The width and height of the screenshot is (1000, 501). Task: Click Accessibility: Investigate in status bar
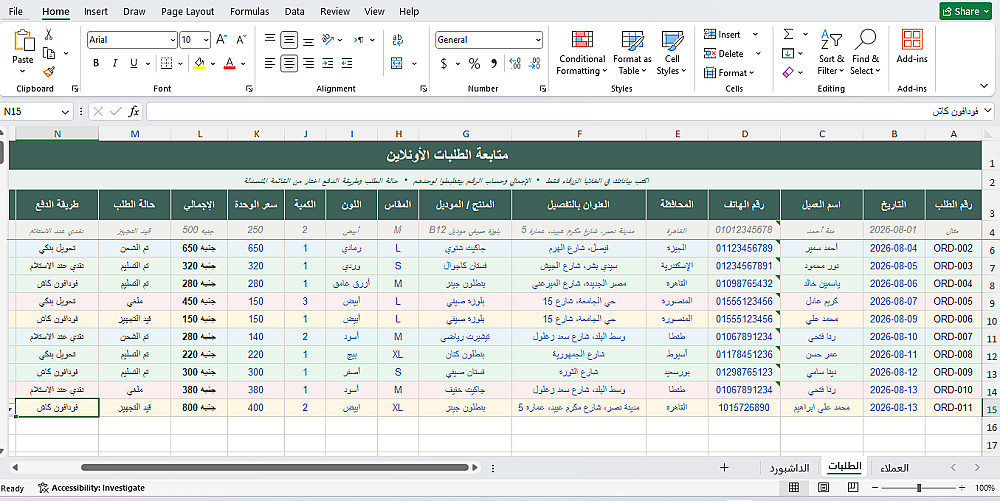[x=91, y=488]
